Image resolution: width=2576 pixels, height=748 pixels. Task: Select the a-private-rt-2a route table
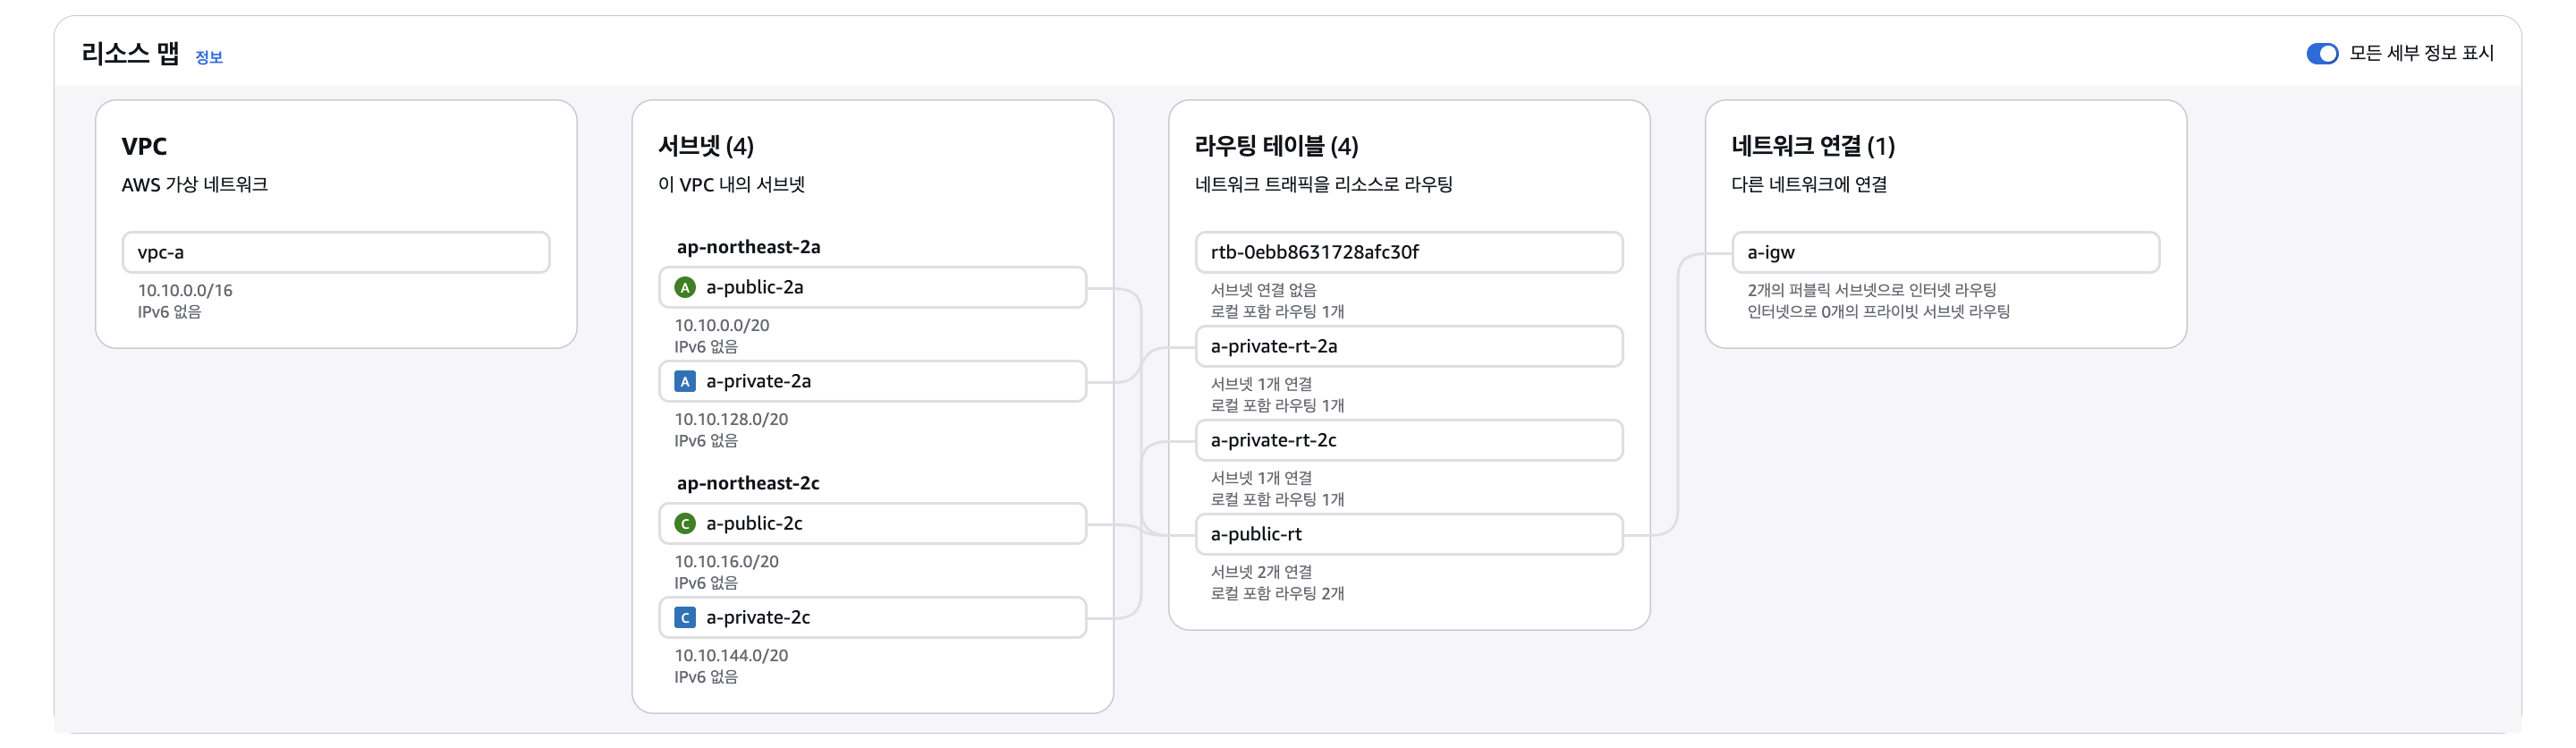(1409, 346)
